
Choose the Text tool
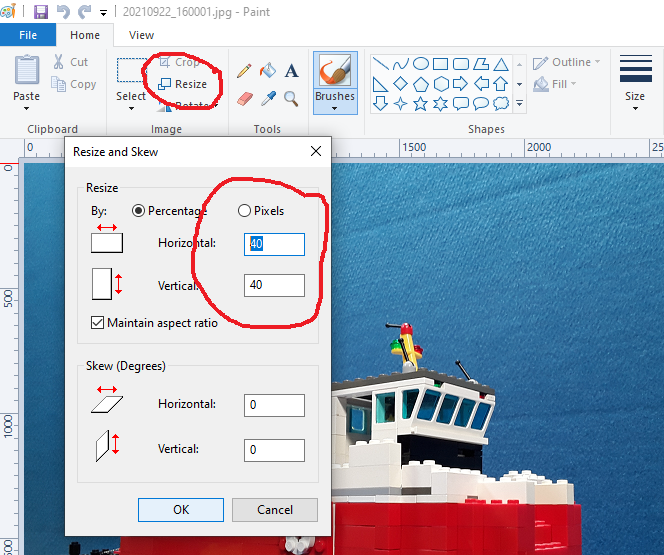point(291,71)
